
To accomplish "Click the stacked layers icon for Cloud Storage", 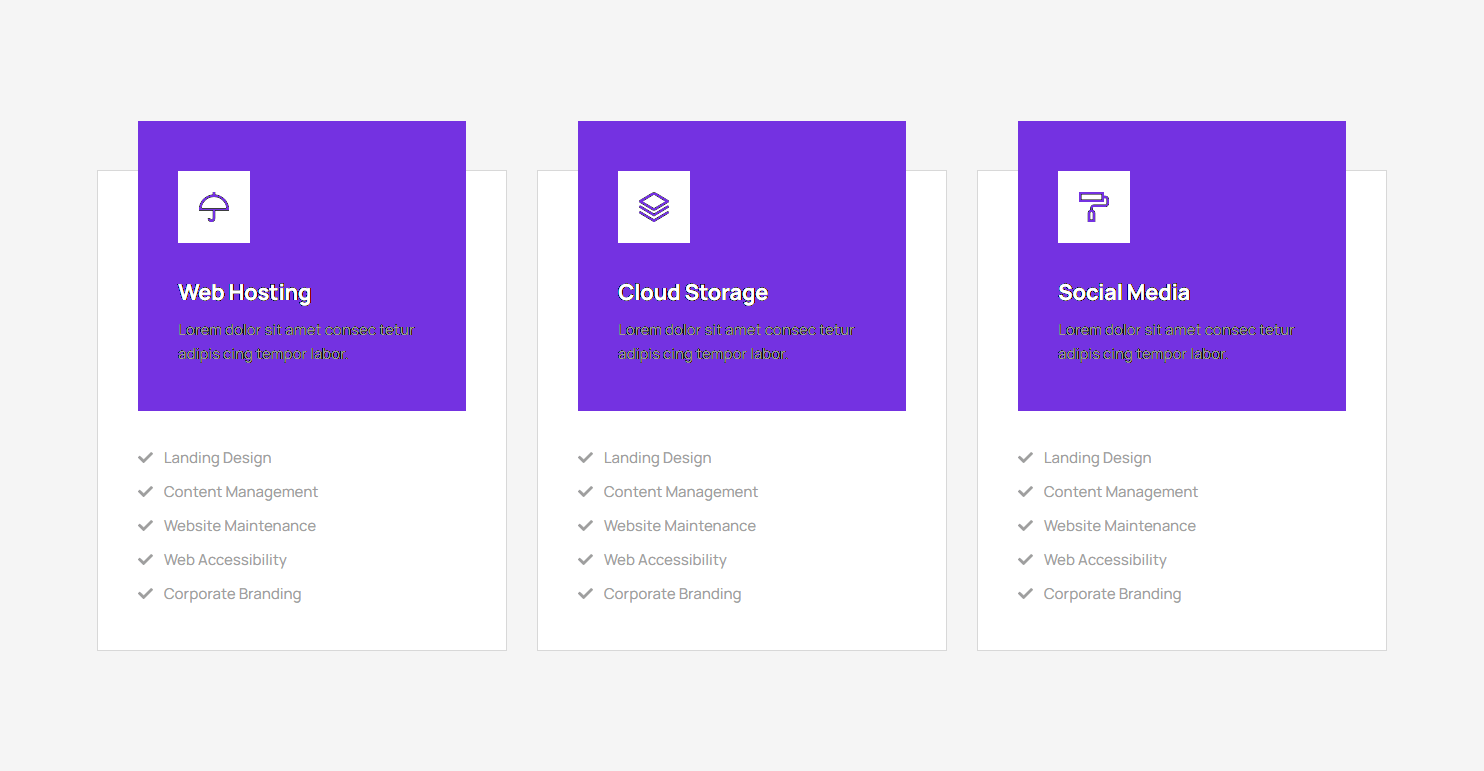I will (654, 207).
